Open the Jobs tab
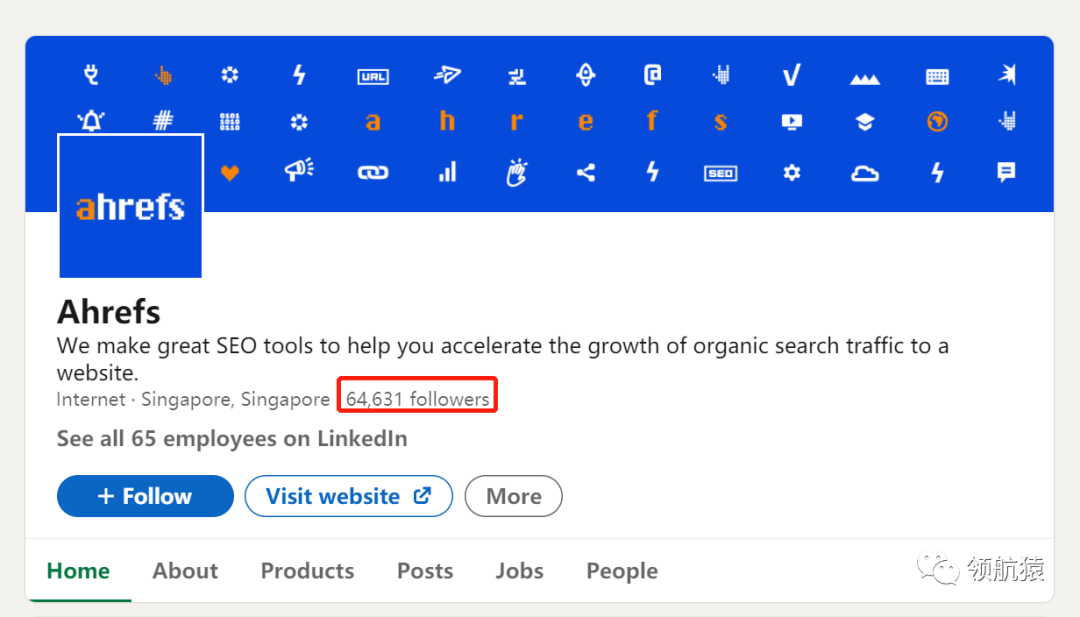This screenshot has height=617, width=1080. point(519,571)
